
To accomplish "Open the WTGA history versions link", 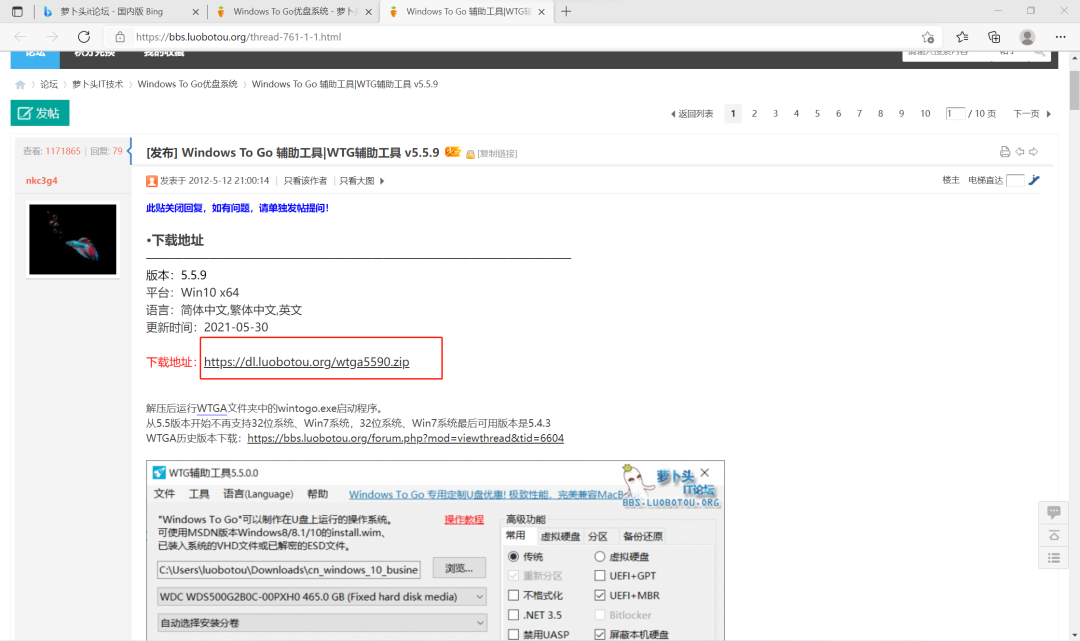I will tap(405, 439).
